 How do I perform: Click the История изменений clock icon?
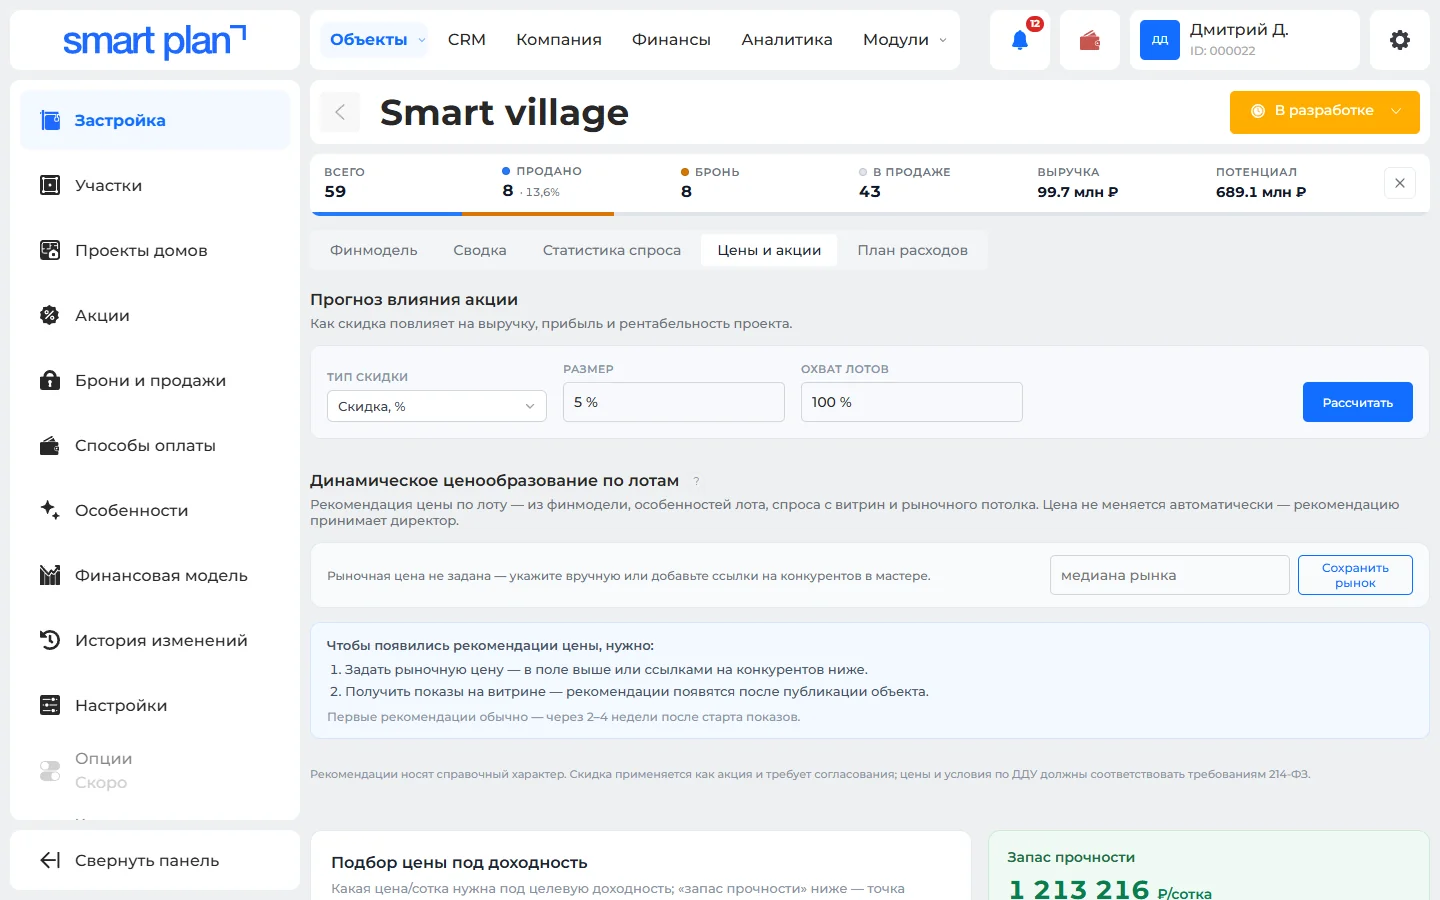tap(50, 640)
